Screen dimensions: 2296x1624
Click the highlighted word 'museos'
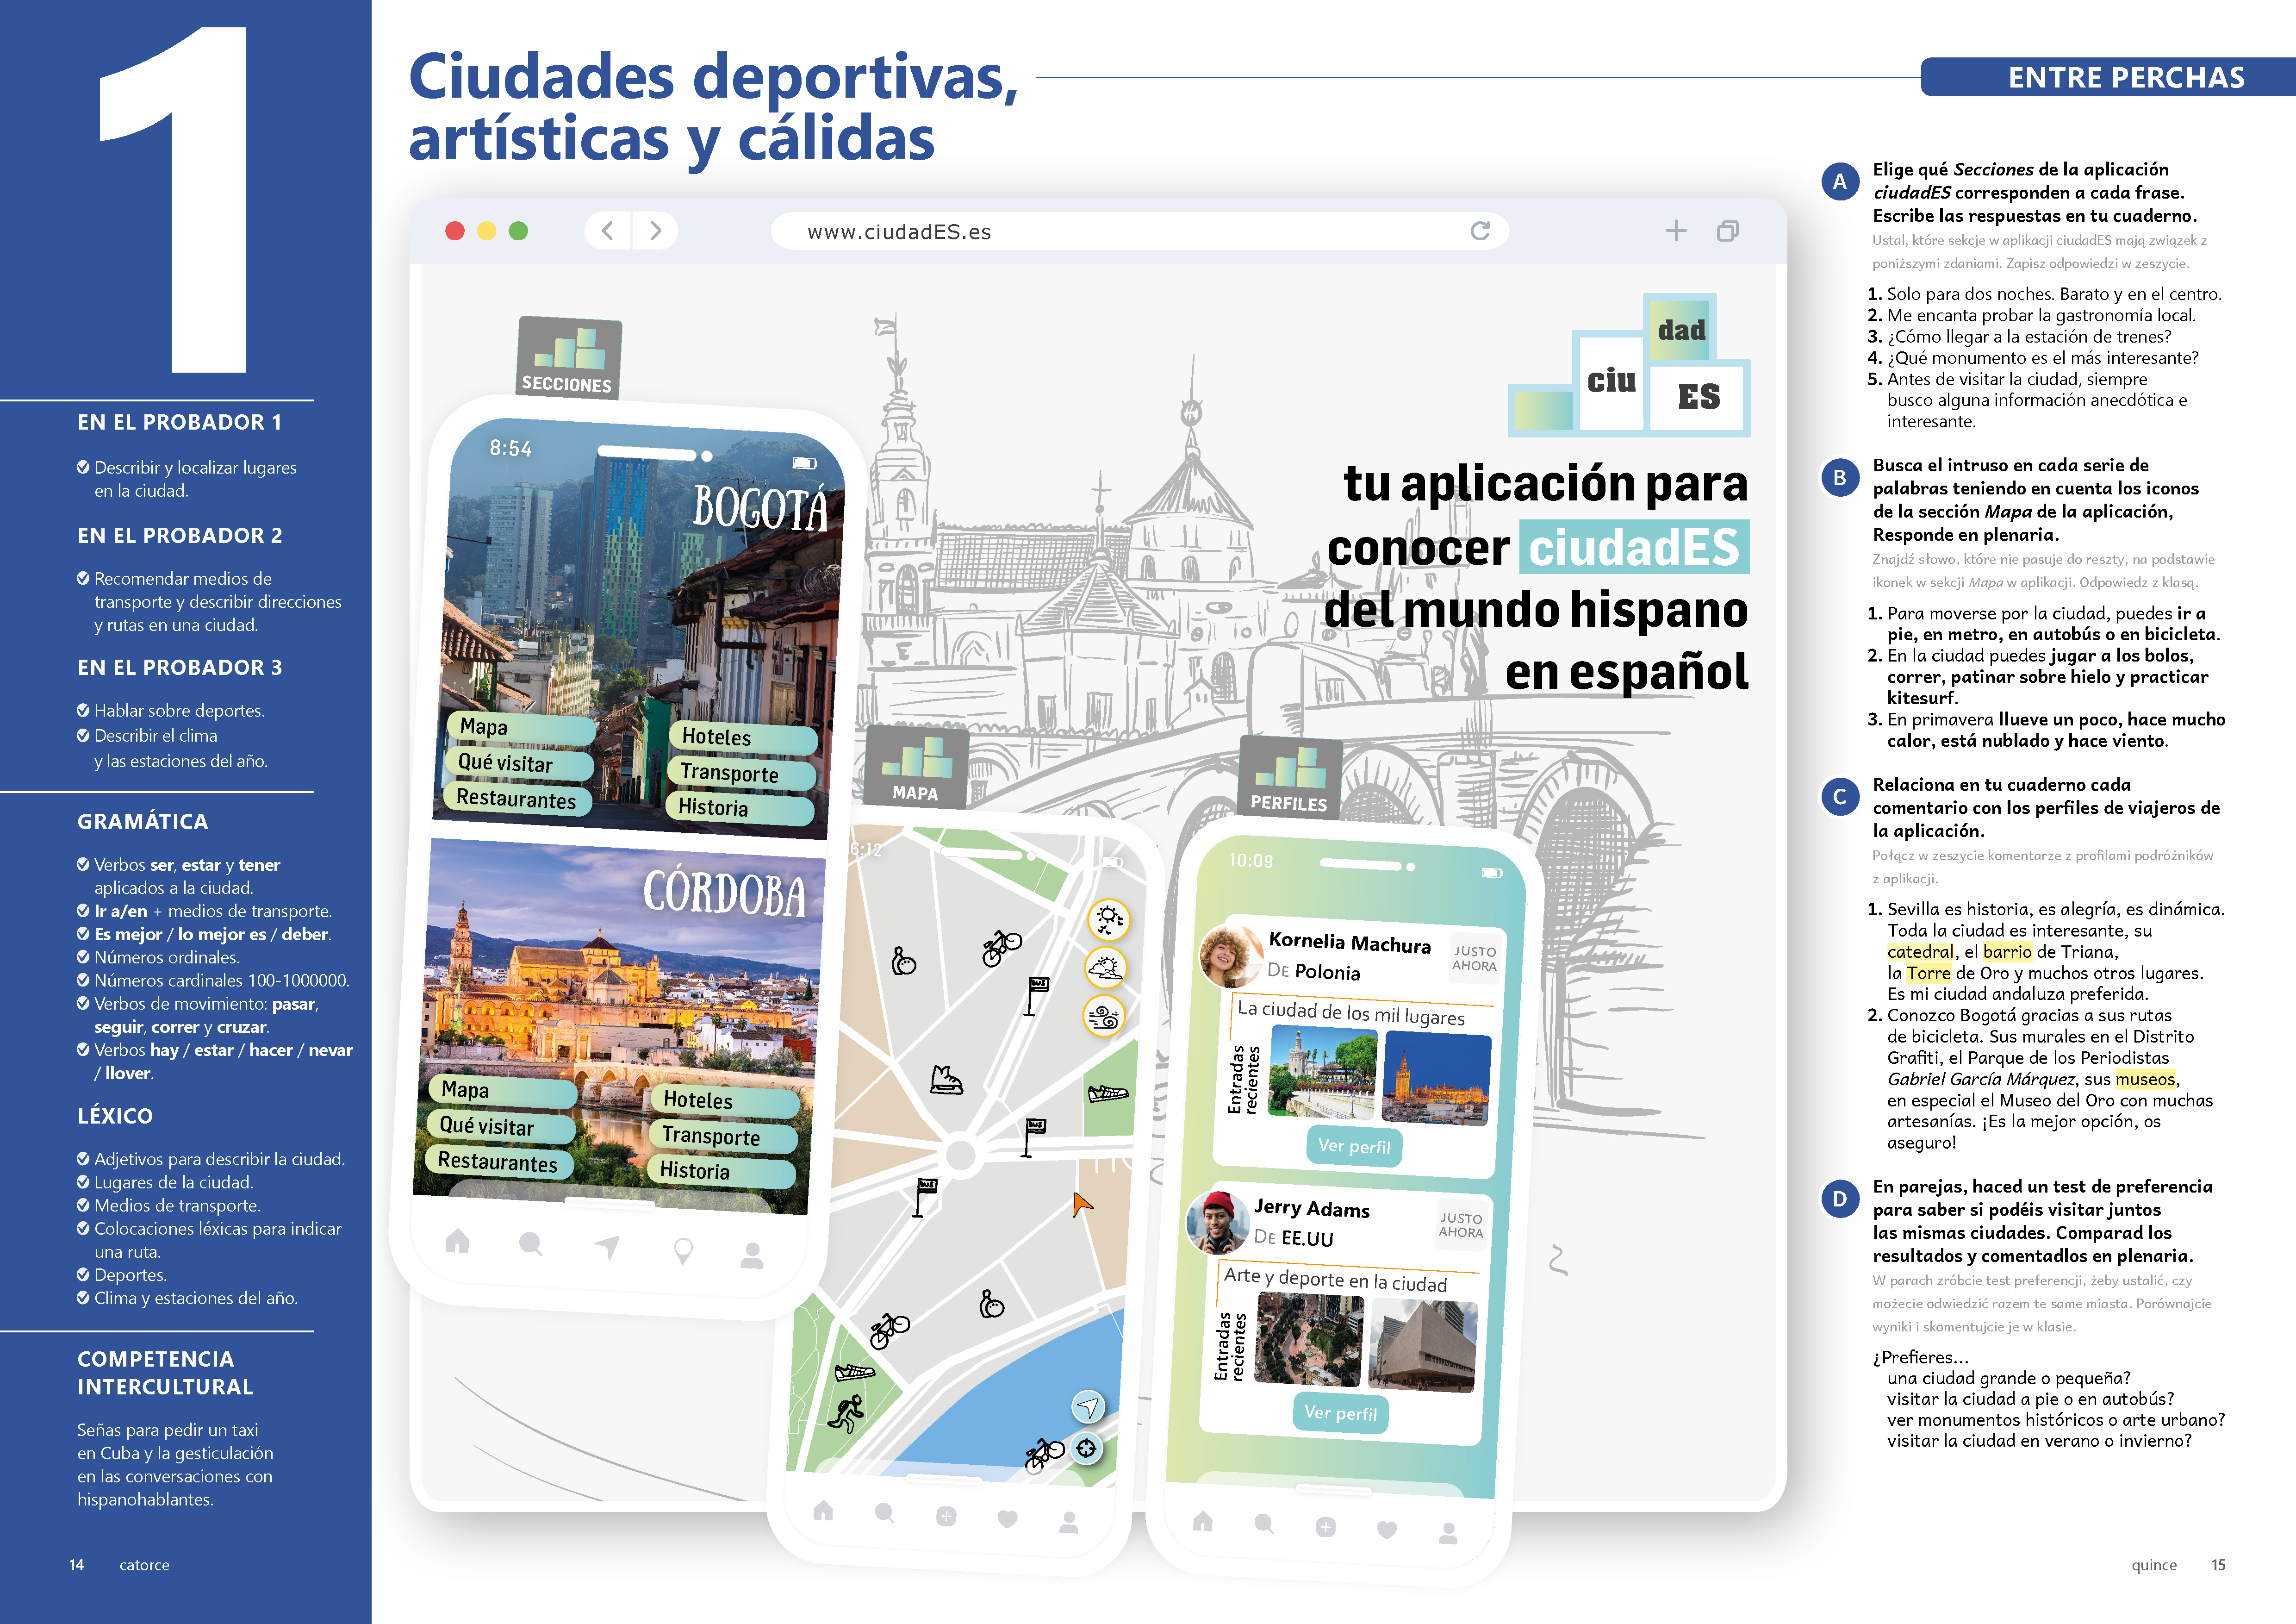pyautogui.click(x=2146, y=1079)
